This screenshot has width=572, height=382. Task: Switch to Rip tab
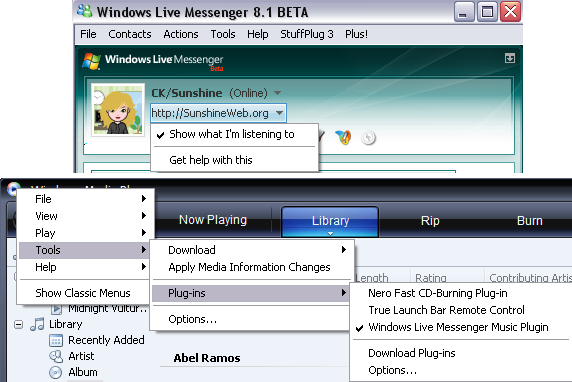point(430,221)
